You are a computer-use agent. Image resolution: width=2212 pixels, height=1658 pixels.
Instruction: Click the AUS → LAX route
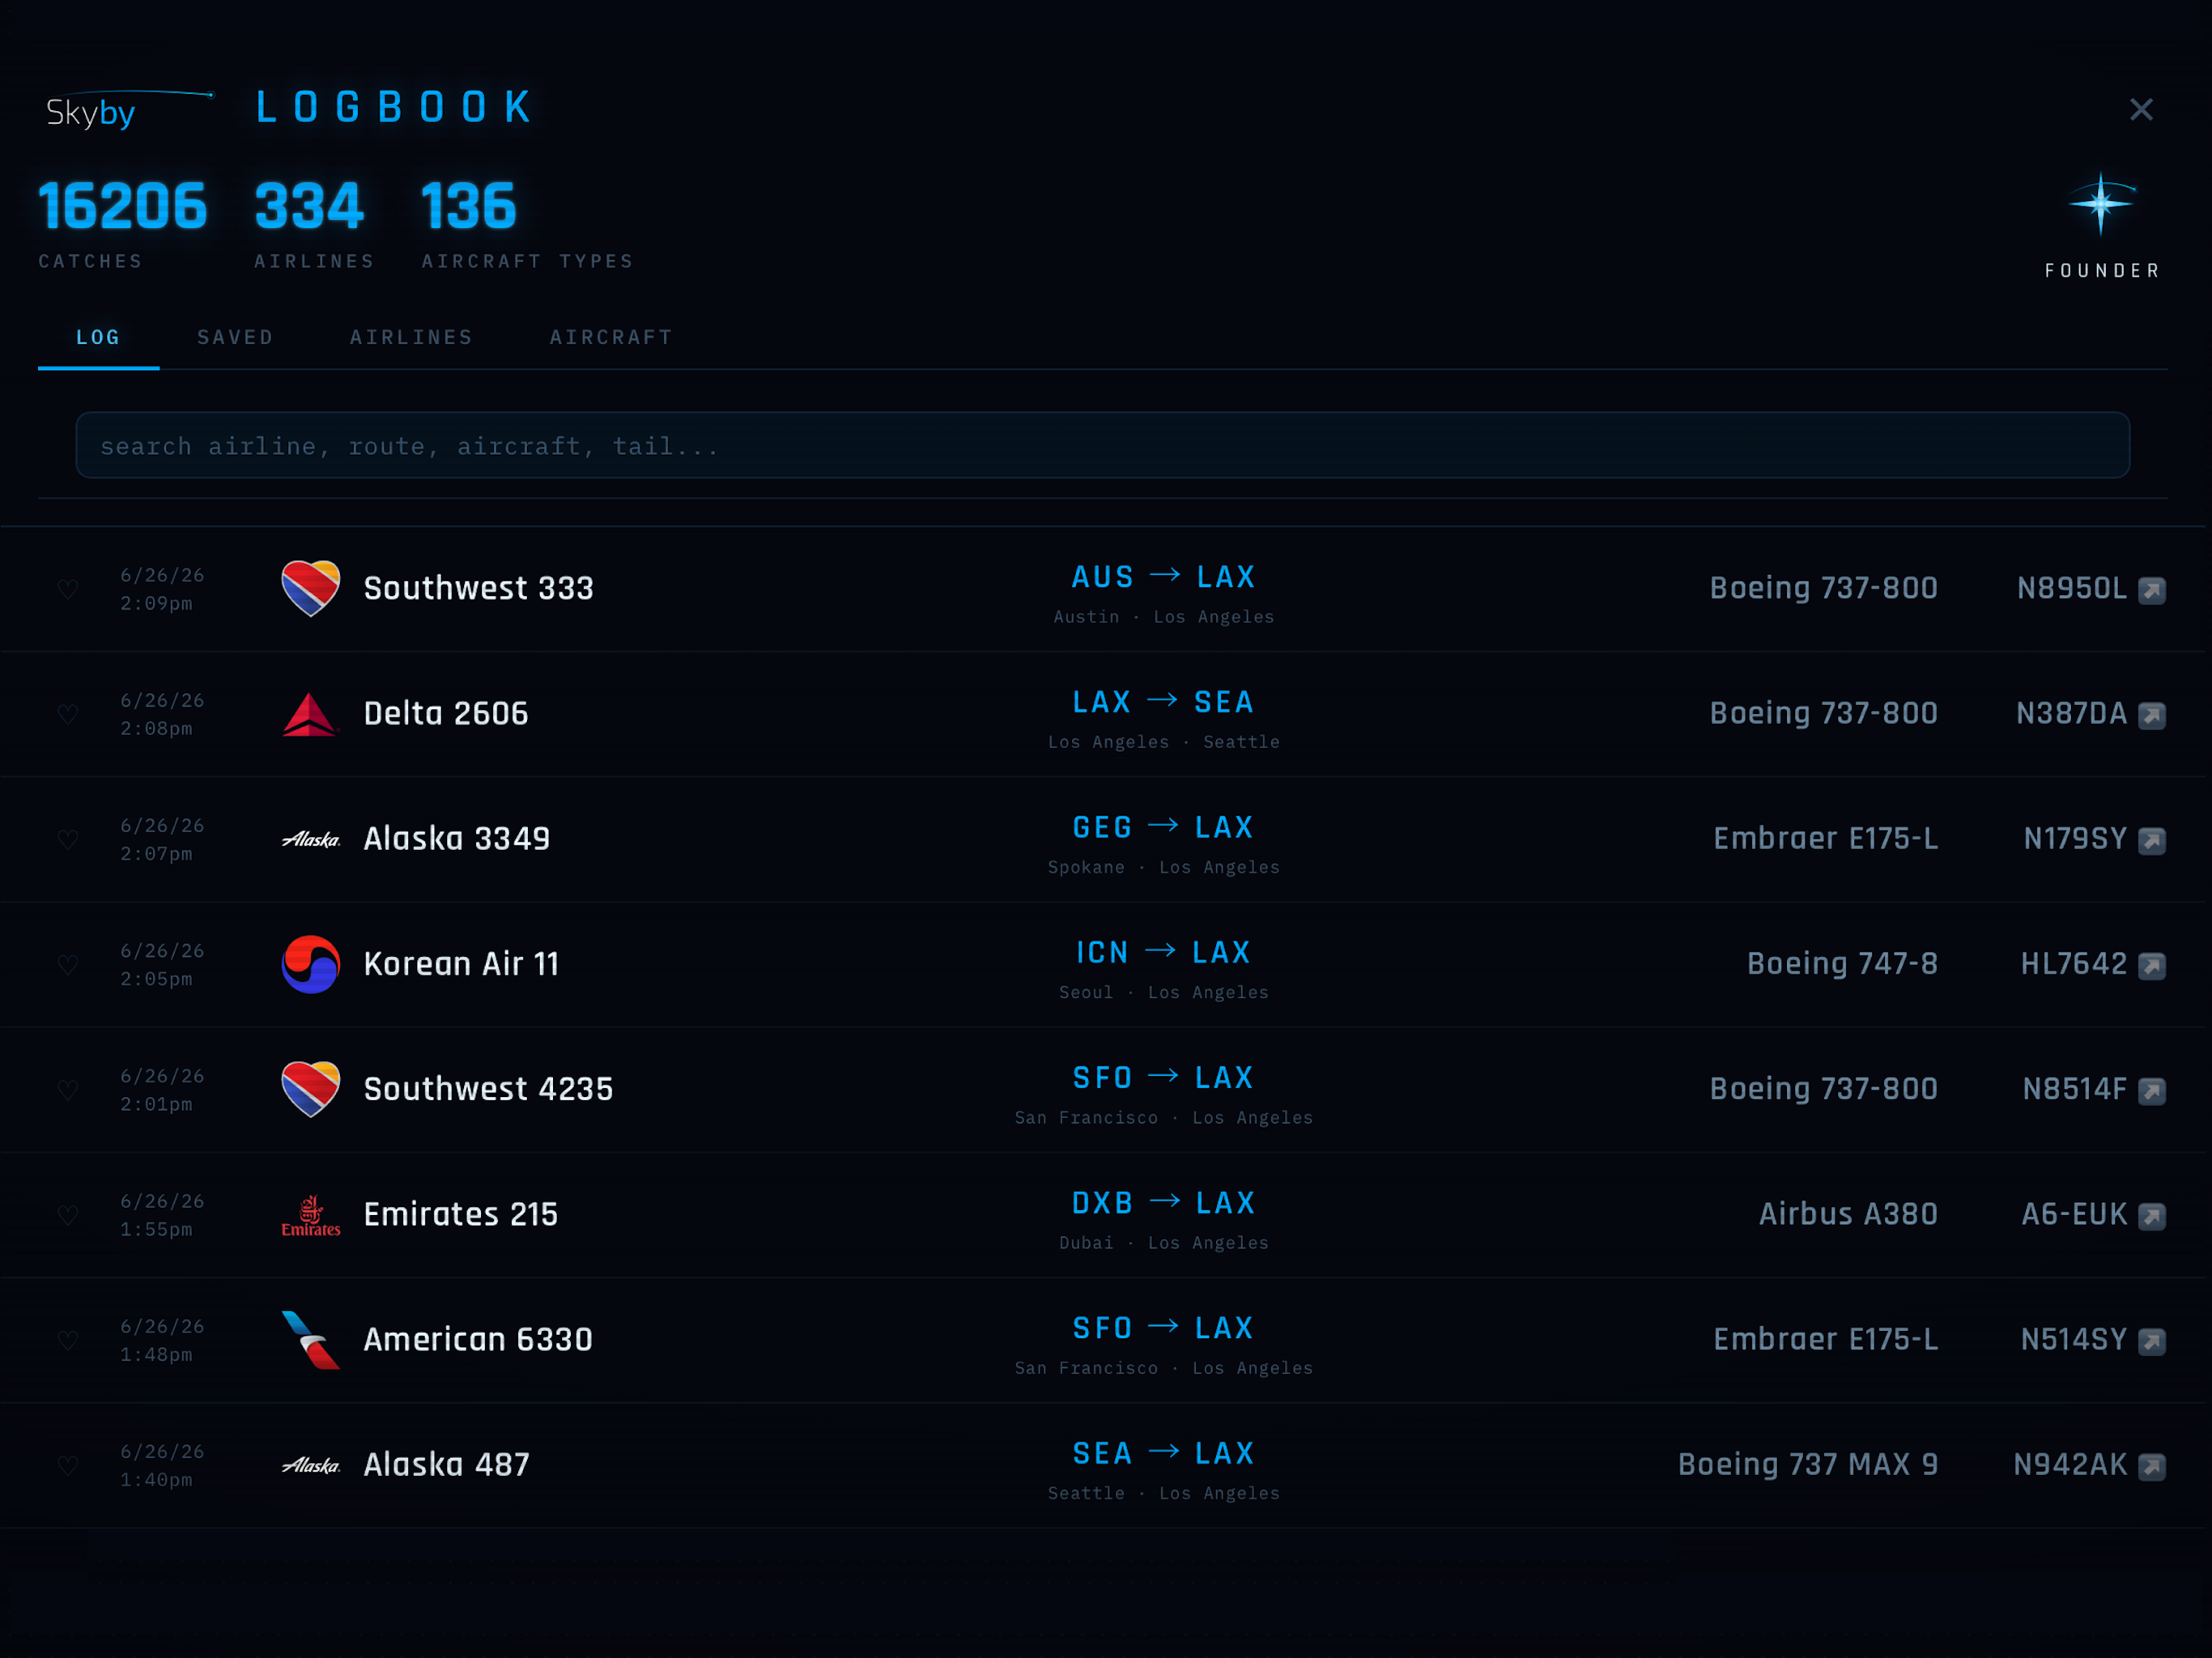(1163, 577)
